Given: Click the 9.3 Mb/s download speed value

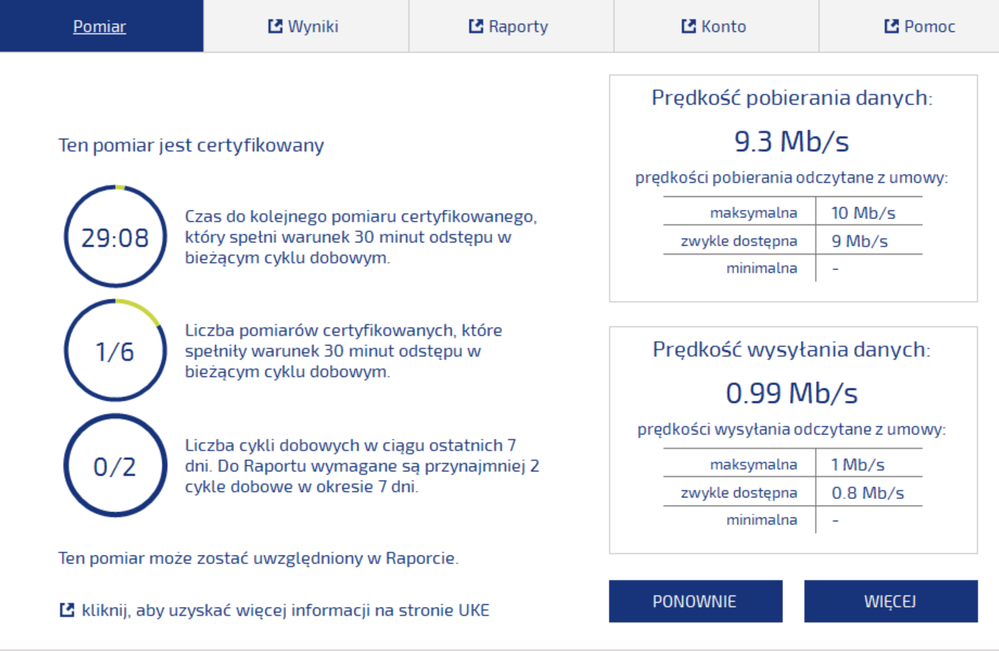Looking at the screenshot, I should [791, 141].
